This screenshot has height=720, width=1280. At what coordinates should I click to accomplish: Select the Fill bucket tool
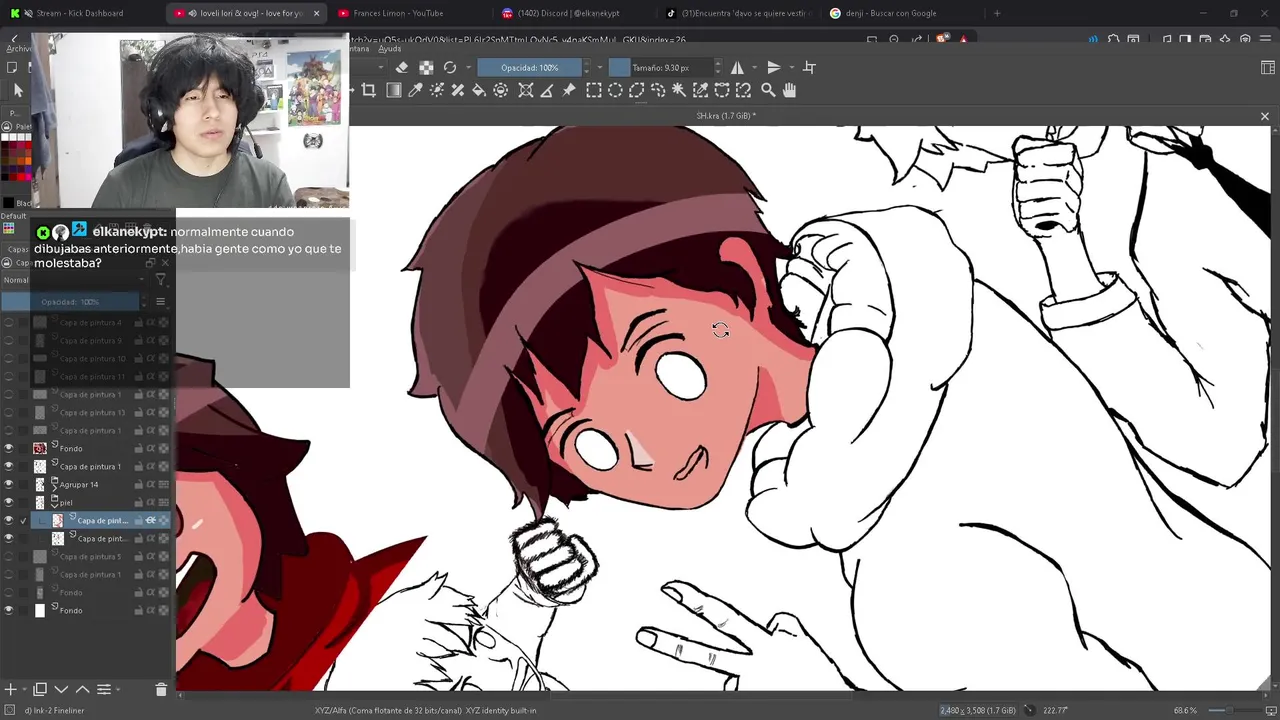[x=479, y=90]
